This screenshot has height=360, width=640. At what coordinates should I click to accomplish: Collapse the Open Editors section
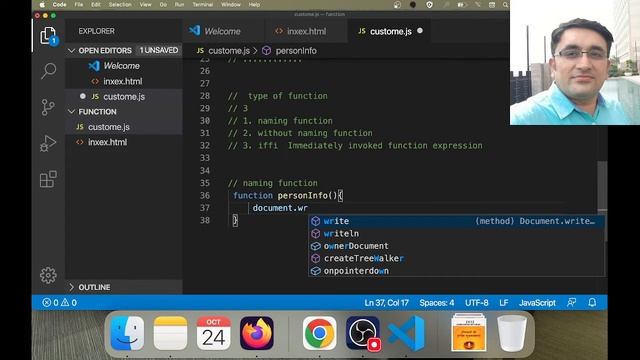click(72, 50)
